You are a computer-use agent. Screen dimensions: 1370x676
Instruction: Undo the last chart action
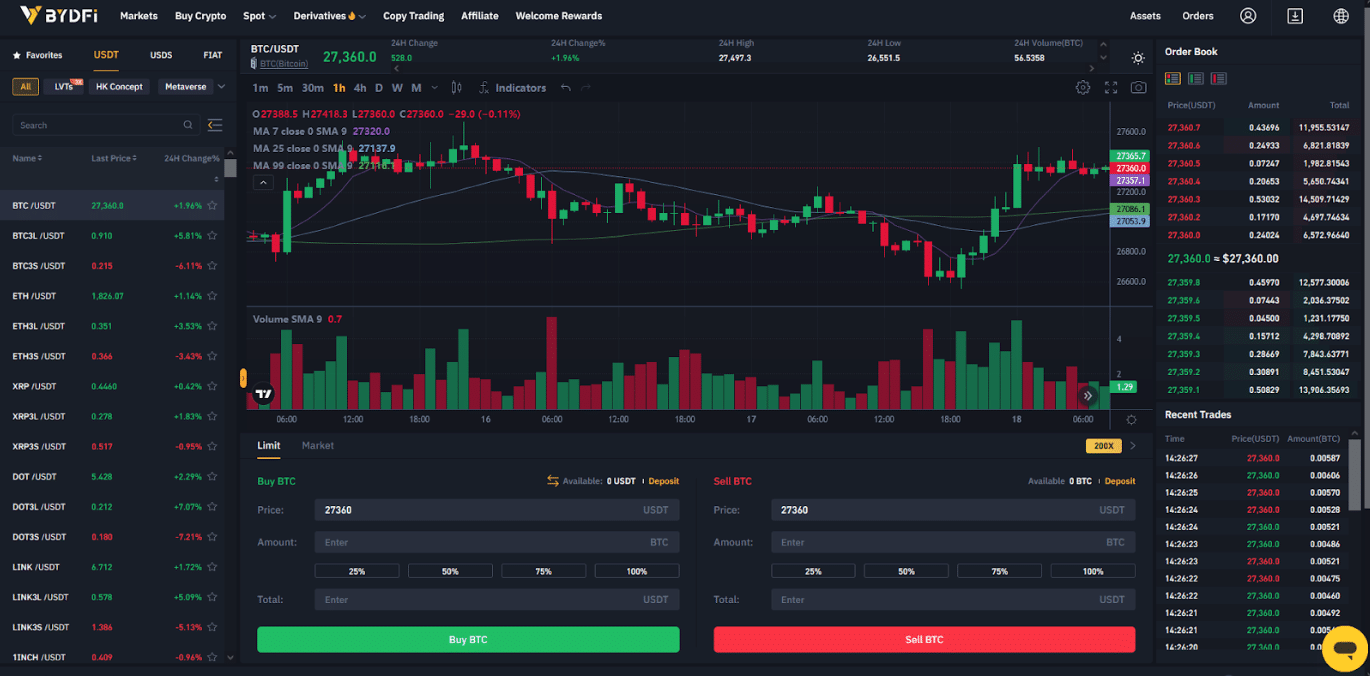[565, 88]
